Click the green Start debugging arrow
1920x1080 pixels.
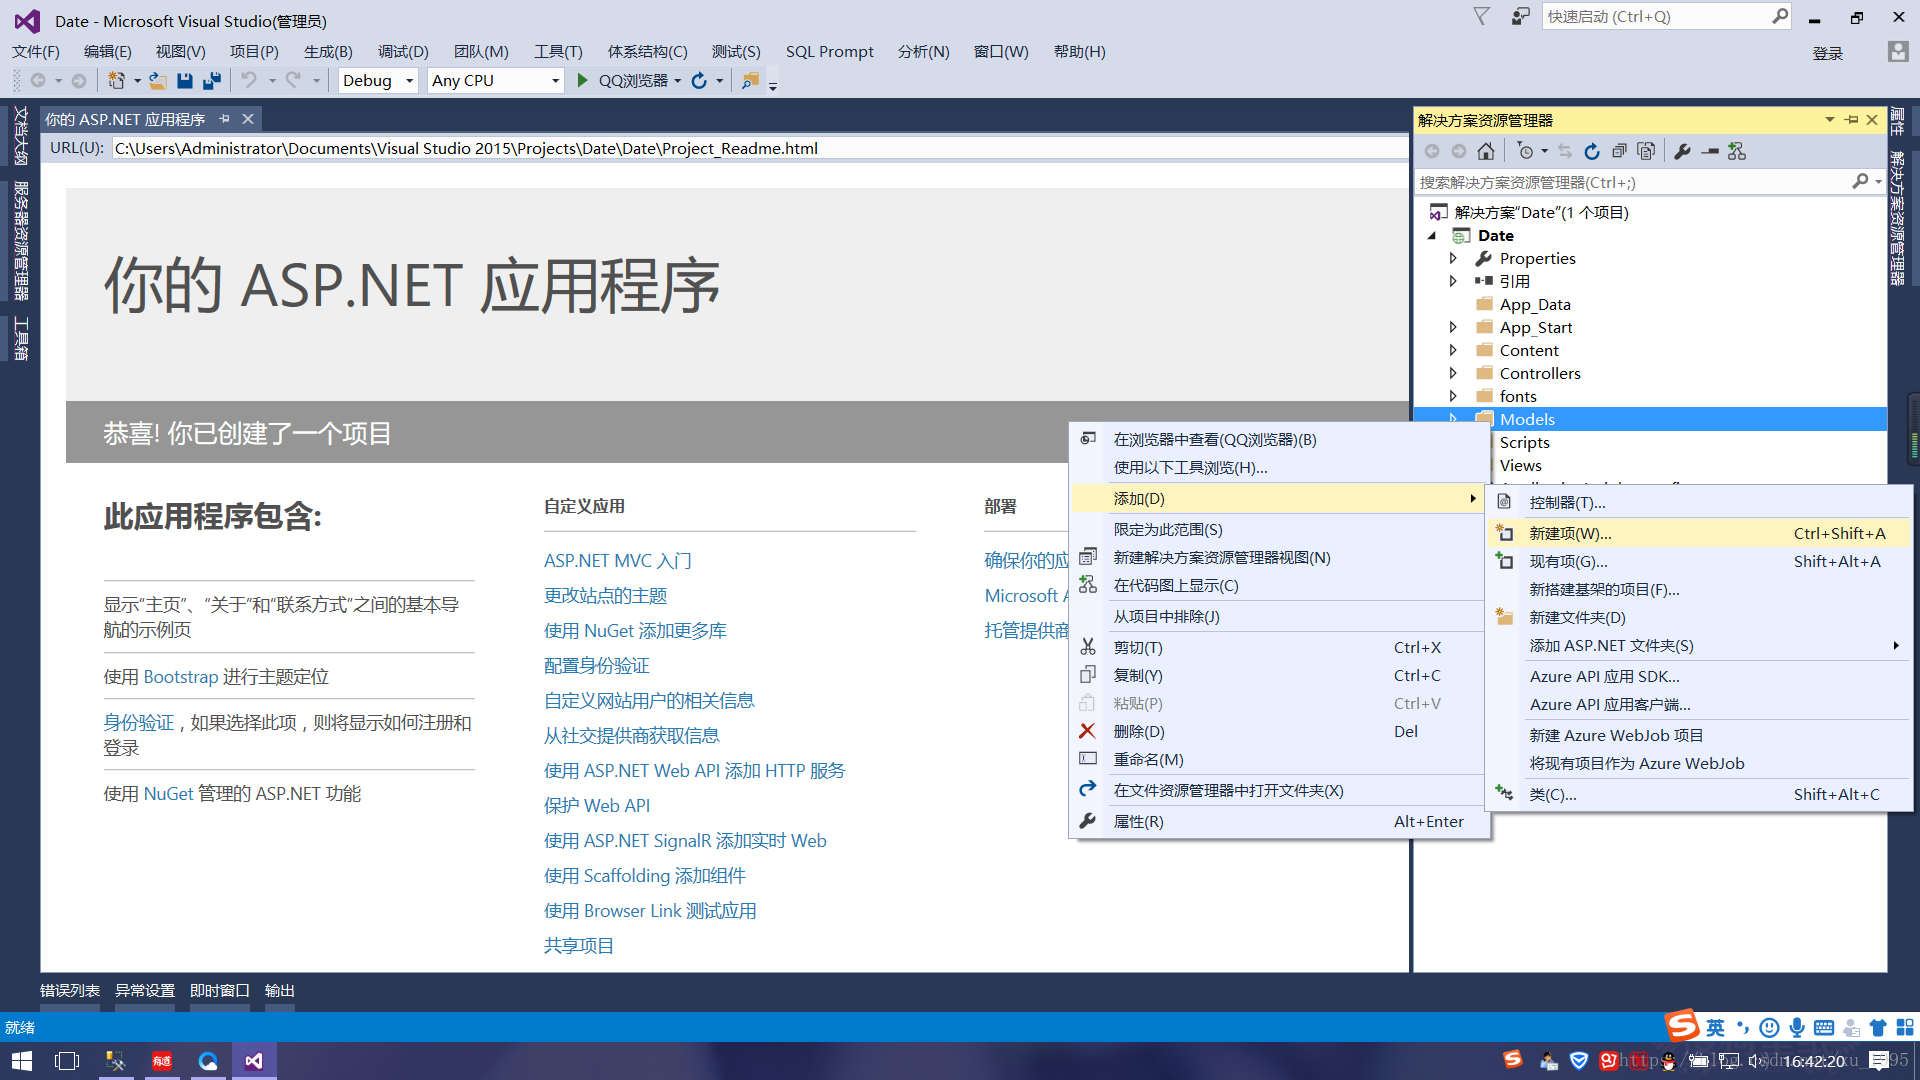tap(583, 81)
